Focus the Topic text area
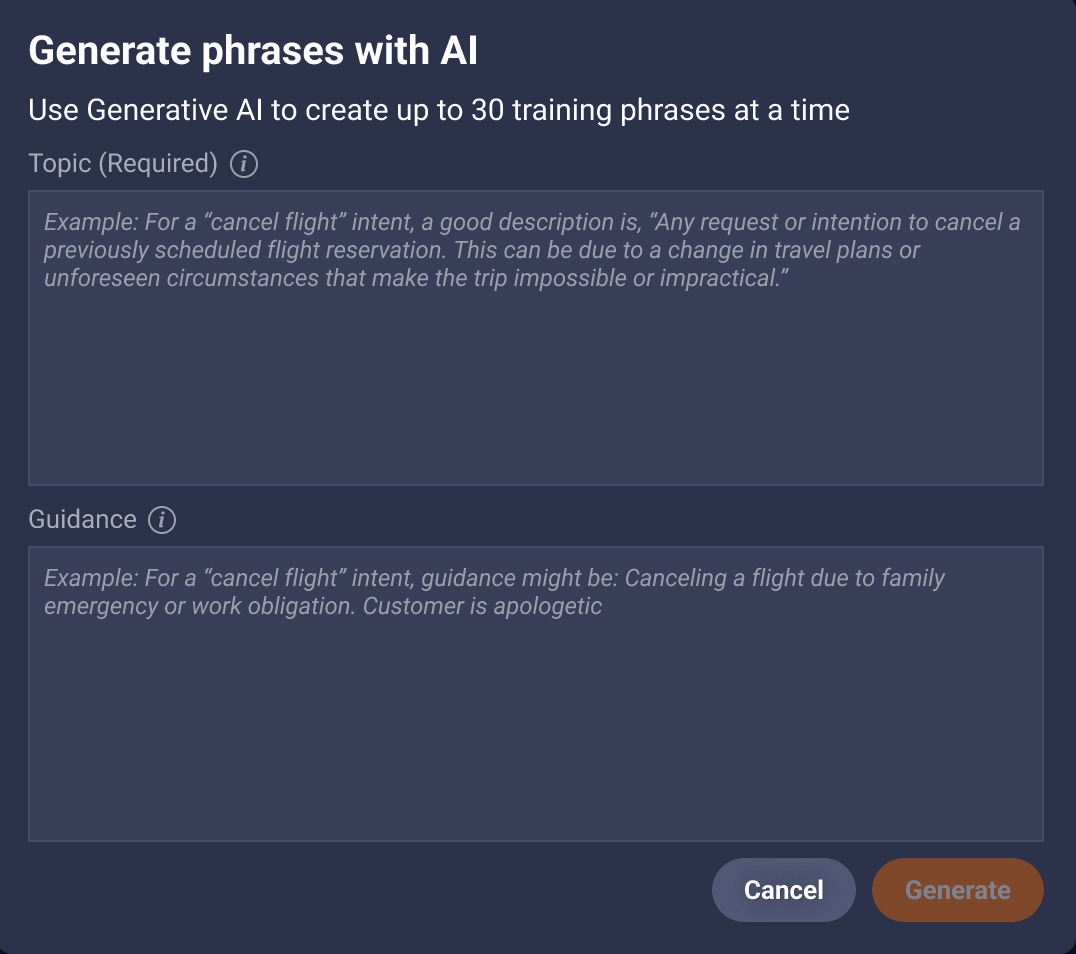1076x954 pixels. 536,338
